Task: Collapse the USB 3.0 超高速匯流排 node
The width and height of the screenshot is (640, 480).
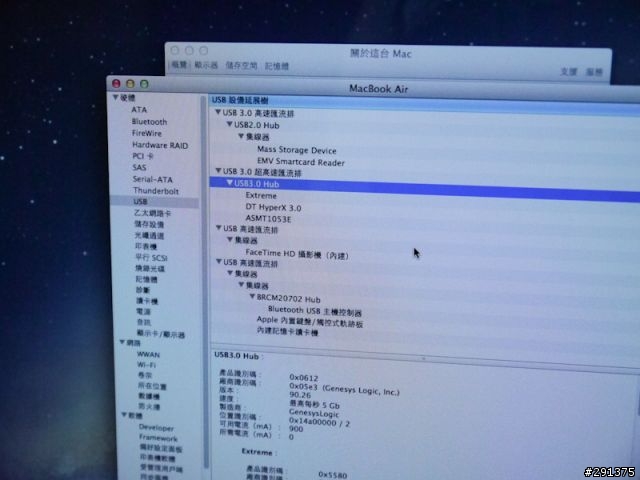Action: (x=218, y=171)
